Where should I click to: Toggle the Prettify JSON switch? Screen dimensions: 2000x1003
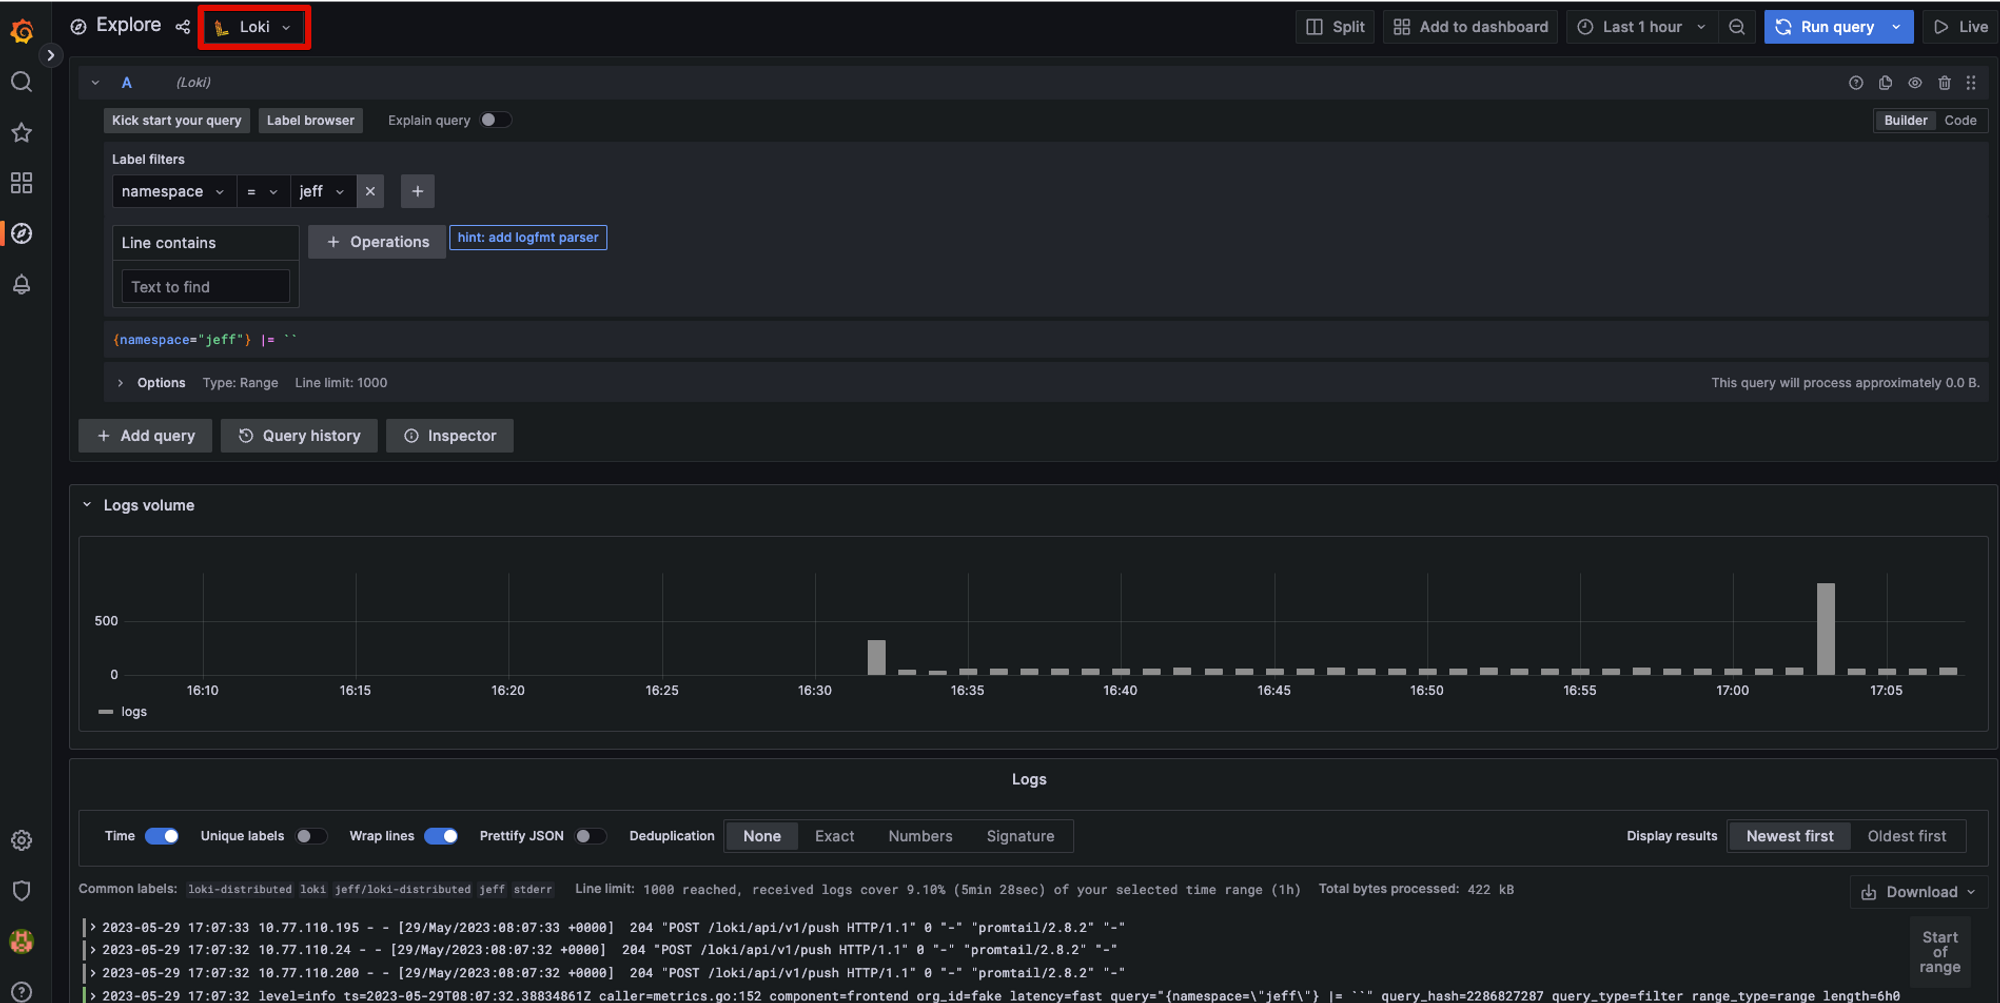pyautogui.click(x=591, y=836)
